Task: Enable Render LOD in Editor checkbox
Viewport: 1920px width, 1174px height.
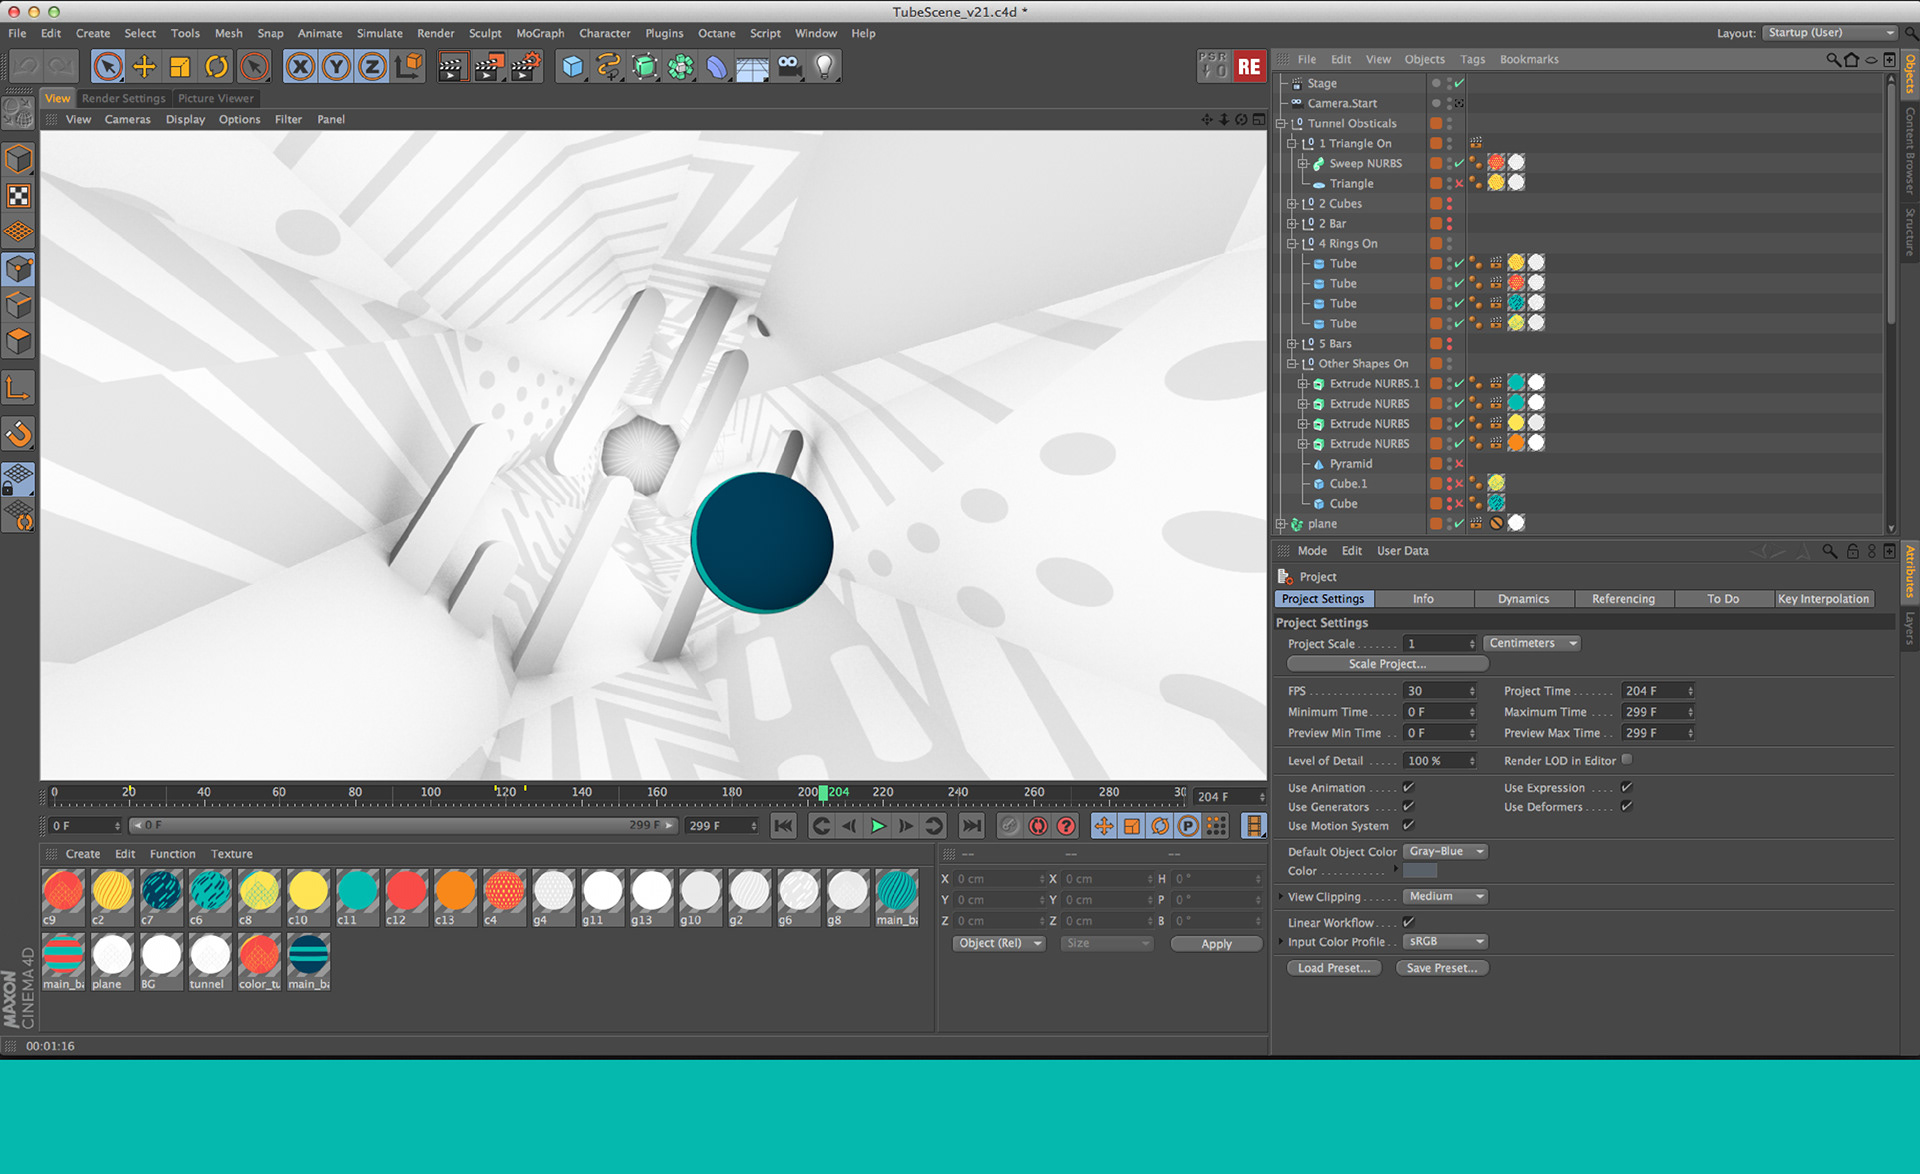Action: (x=1627, y=760)
